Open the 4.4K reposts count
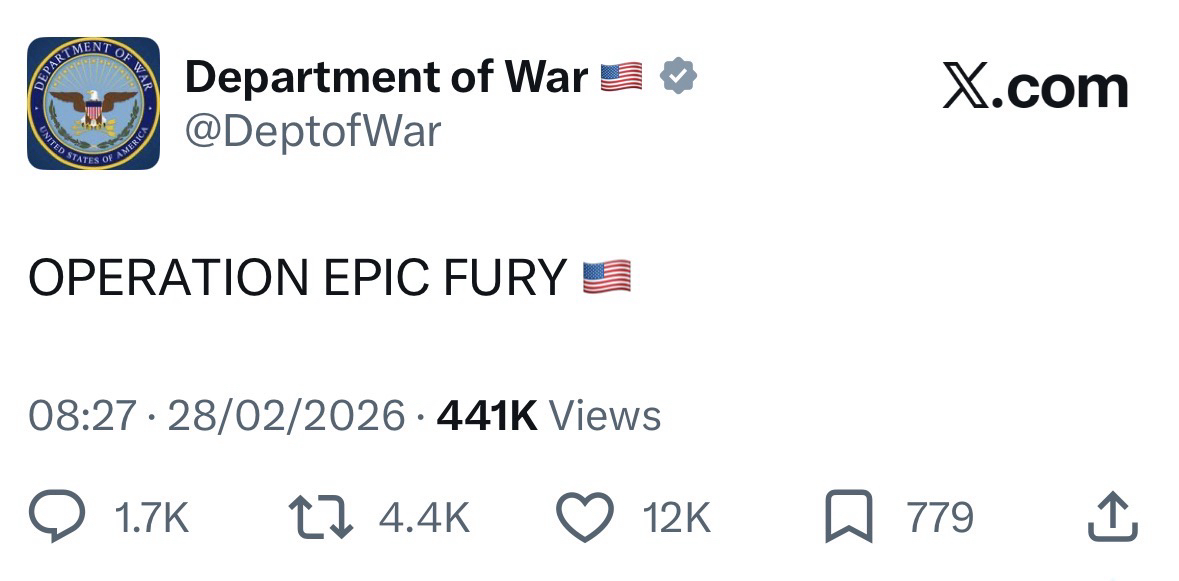 point(425,517)
